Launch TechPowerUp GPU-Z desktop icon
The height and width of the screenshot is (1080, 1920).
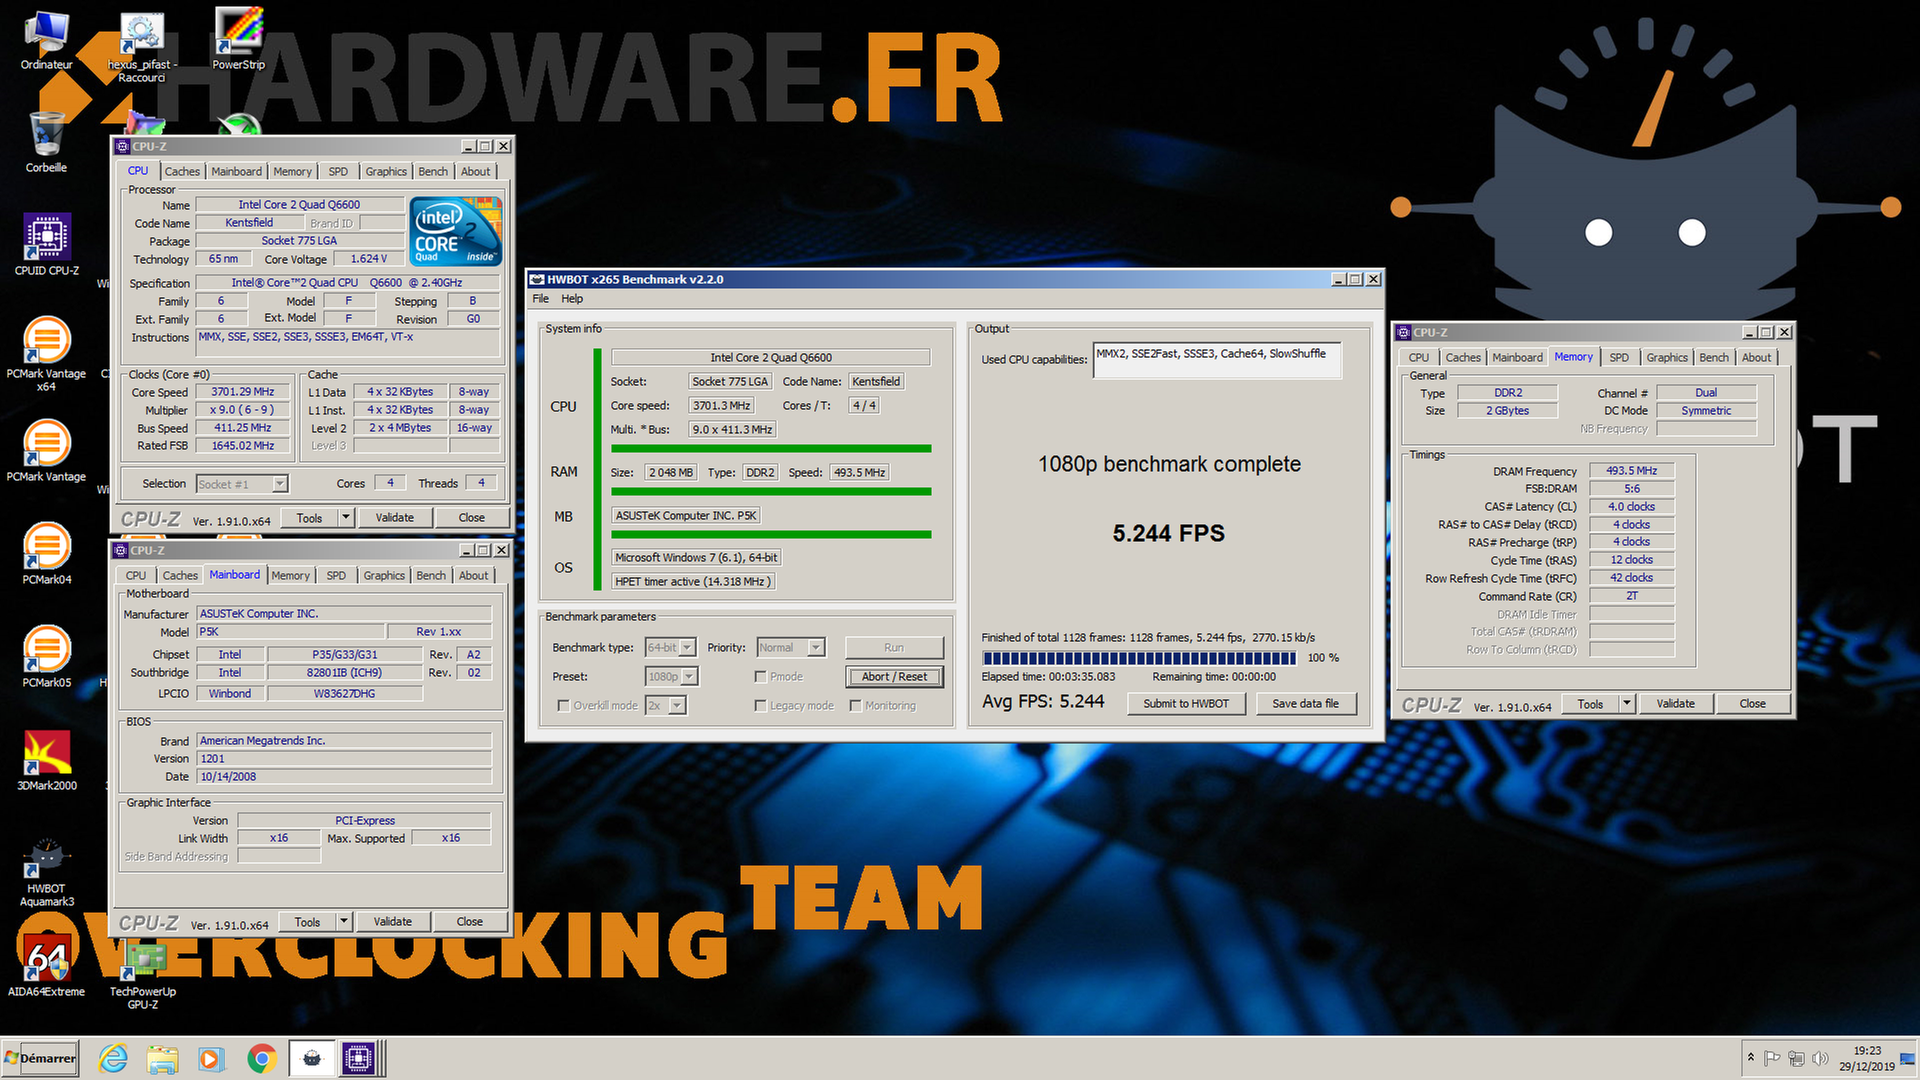142,975
